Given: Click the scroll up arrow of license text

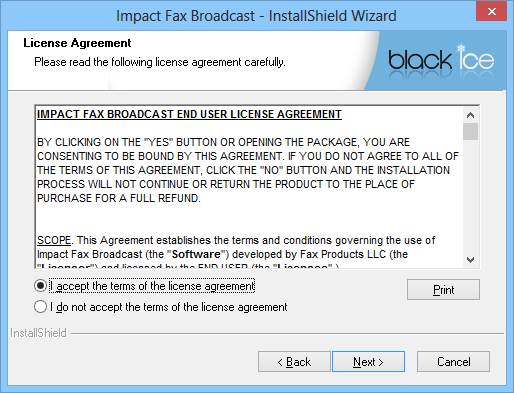Looking at the screenshot, I should pyautogui.click(x=470, y=115).
